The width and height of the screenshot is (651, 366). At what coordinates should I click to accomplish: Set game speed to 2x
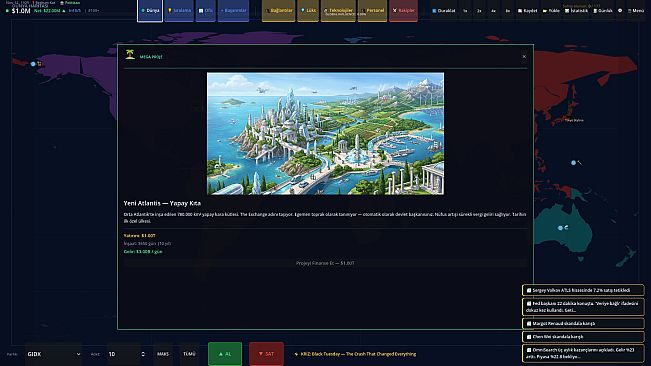(x=479, y=11)
